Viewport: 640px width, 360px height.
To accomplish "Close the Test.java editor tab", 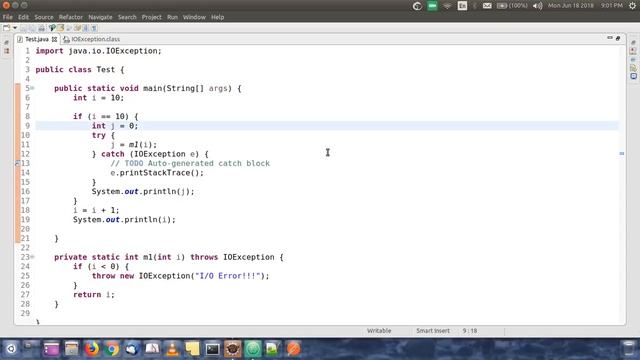I will [x=54, y=39].
